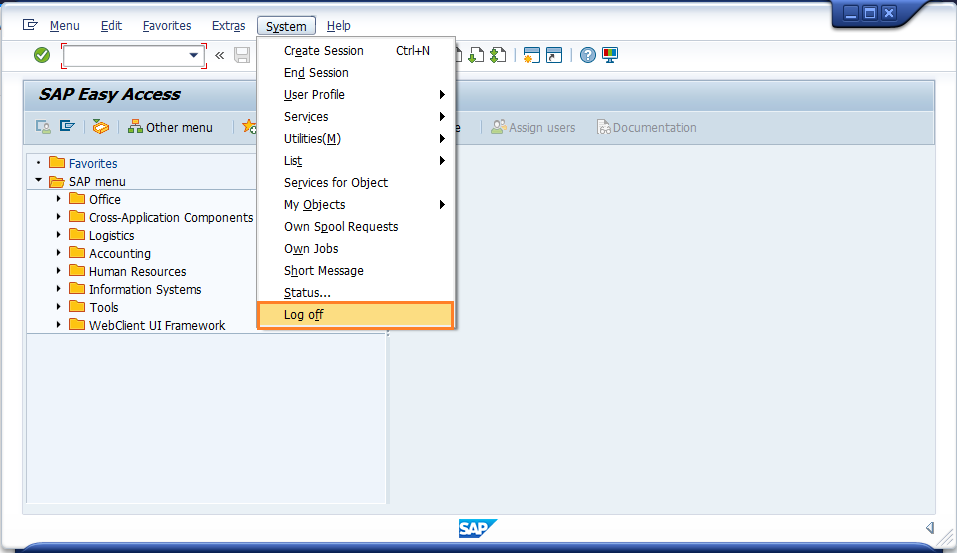Click the Tools folder icon

click(77, 306)
